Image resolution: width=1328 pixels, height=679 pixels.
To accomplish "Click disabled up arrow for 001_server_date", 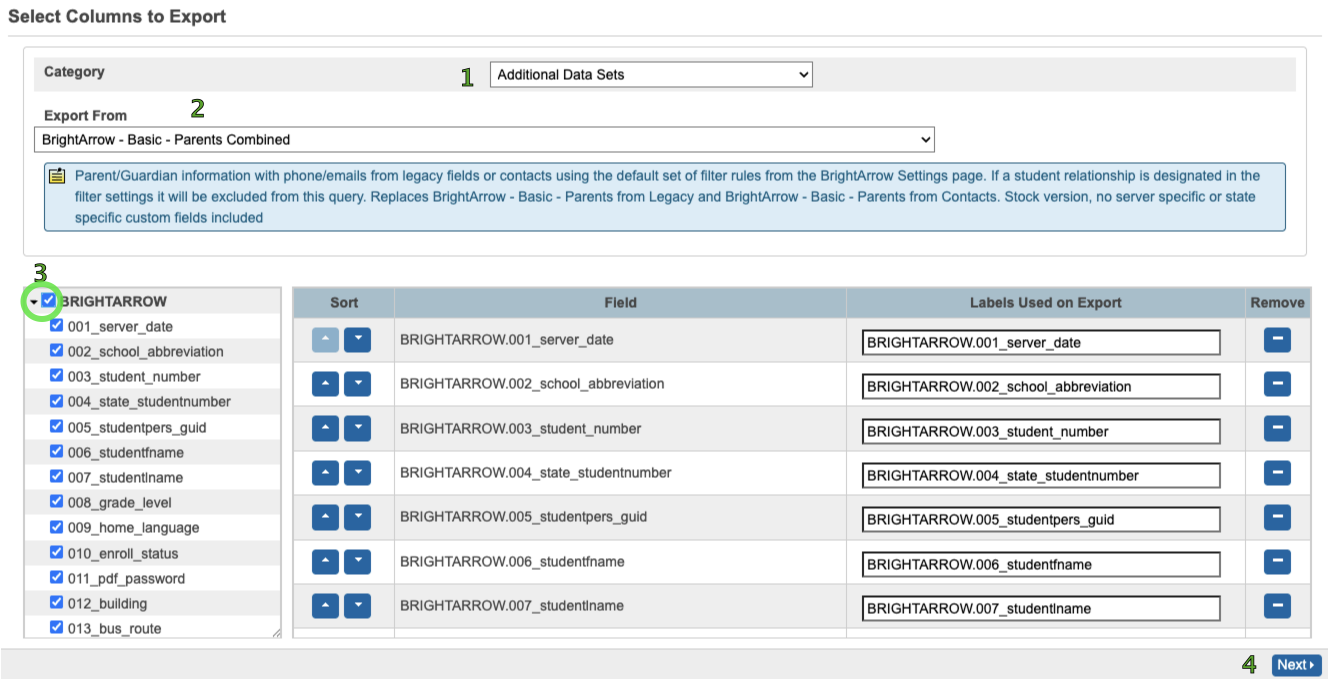I will (326, 340).
